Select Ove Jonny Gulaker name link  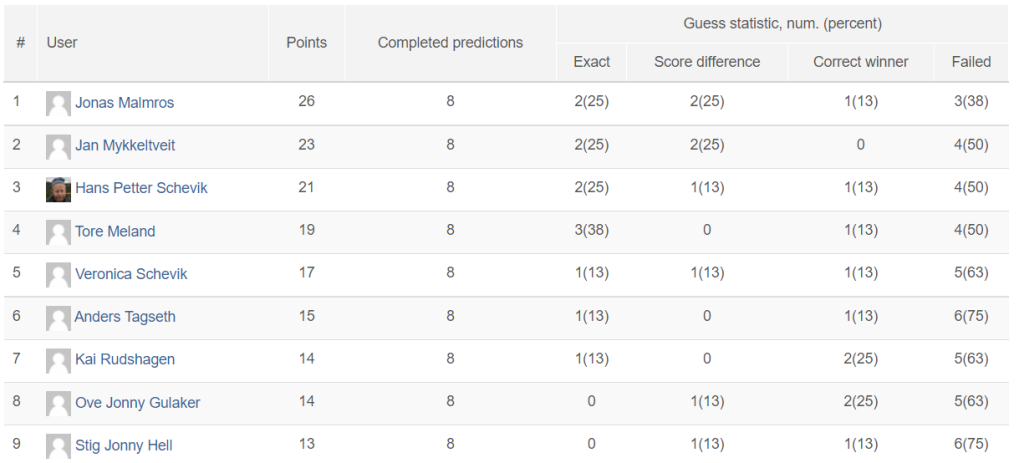[x=138, y=402]
